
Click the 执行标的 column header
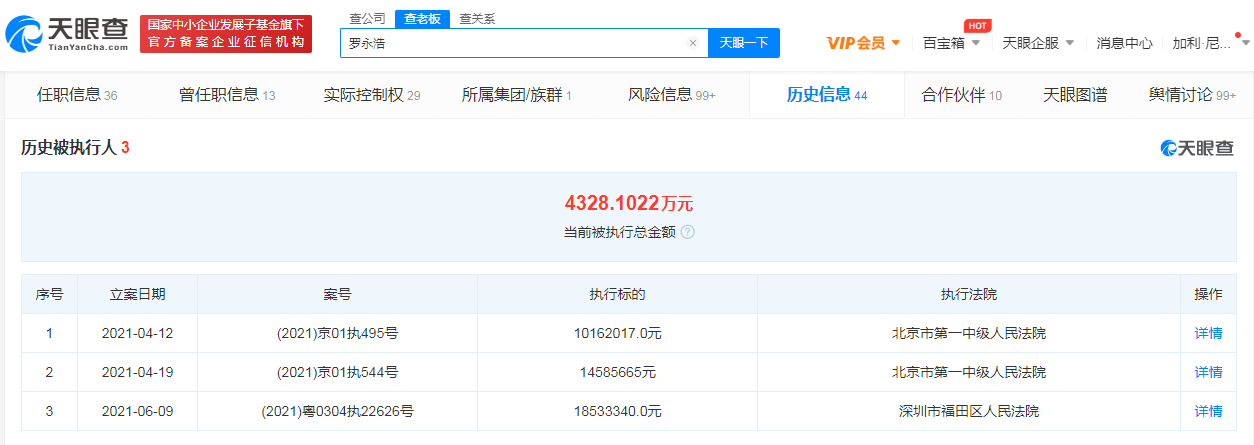pyautogui.click(x=617, y=294)
